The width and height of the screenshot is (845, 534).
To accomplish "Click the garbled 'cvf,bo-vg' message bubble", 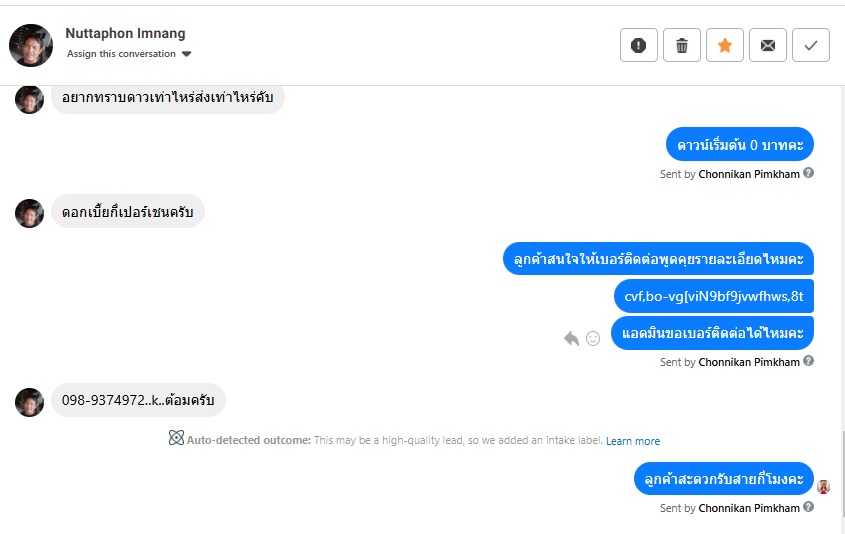I will click(x=713, y=296).
